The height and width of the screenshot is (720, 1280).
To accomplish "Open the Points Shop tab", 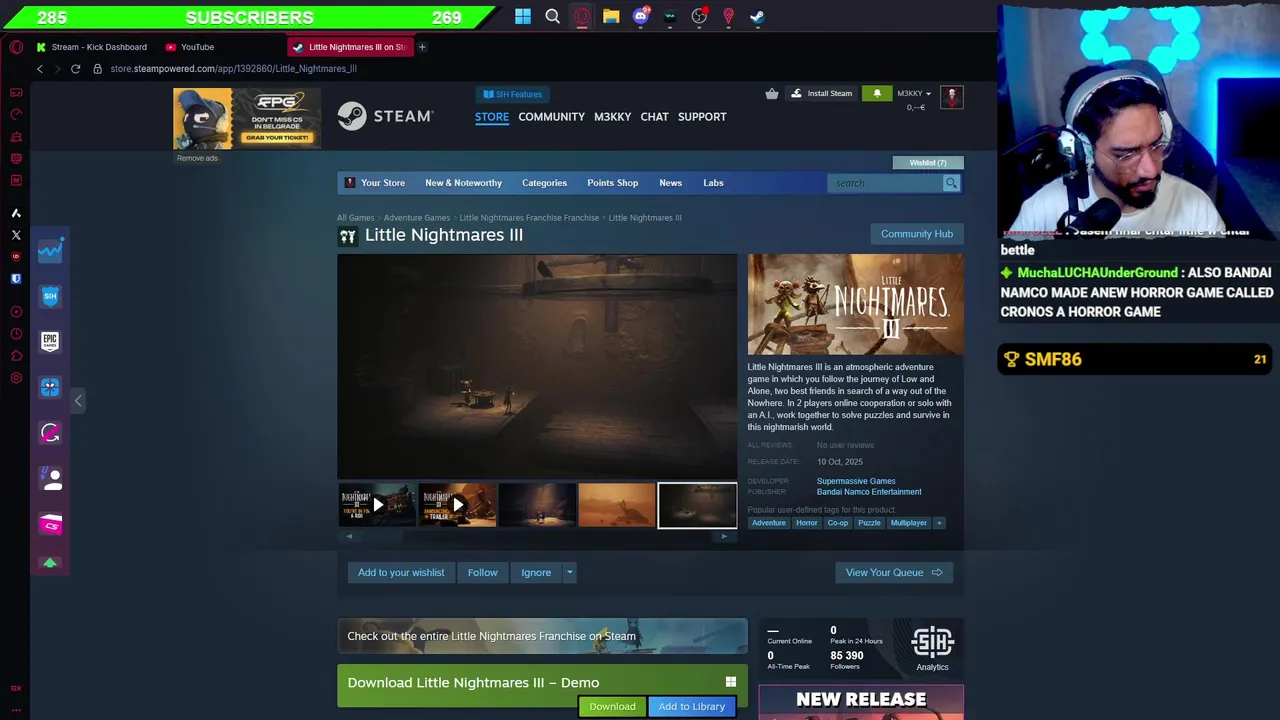I will pos(612,183).
